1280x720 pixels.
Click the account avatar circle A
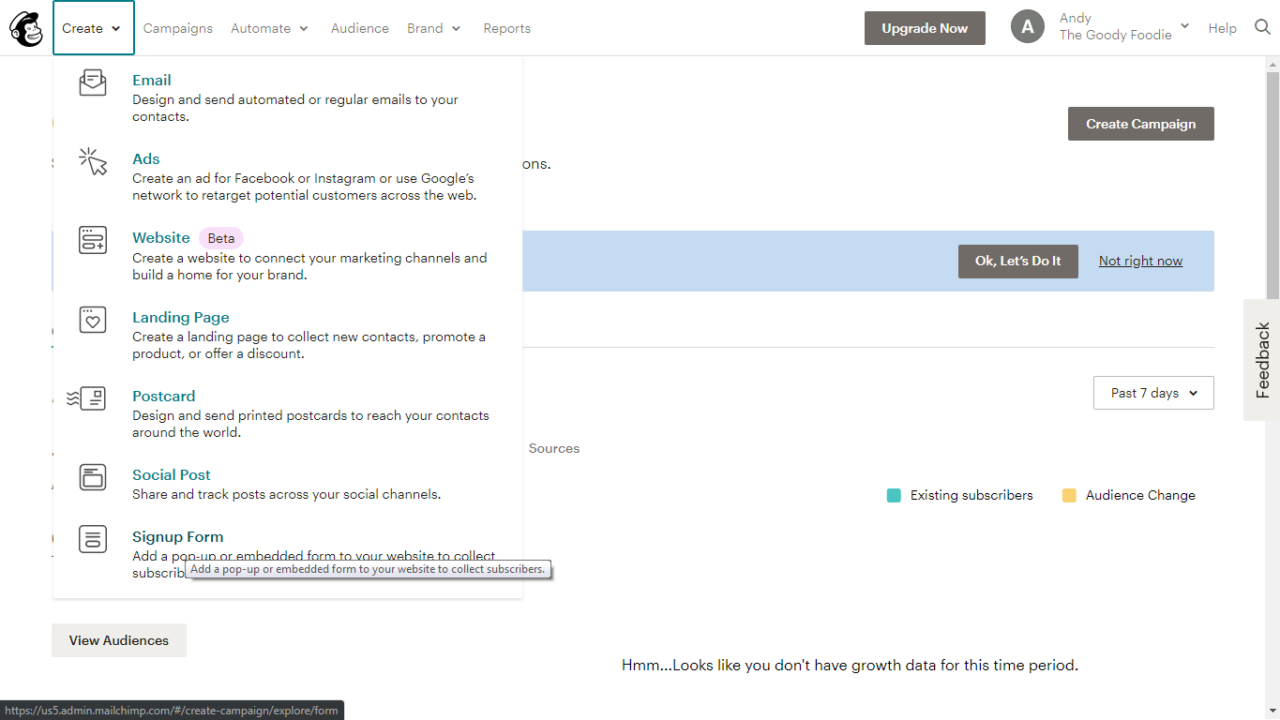pos(1028,27)
